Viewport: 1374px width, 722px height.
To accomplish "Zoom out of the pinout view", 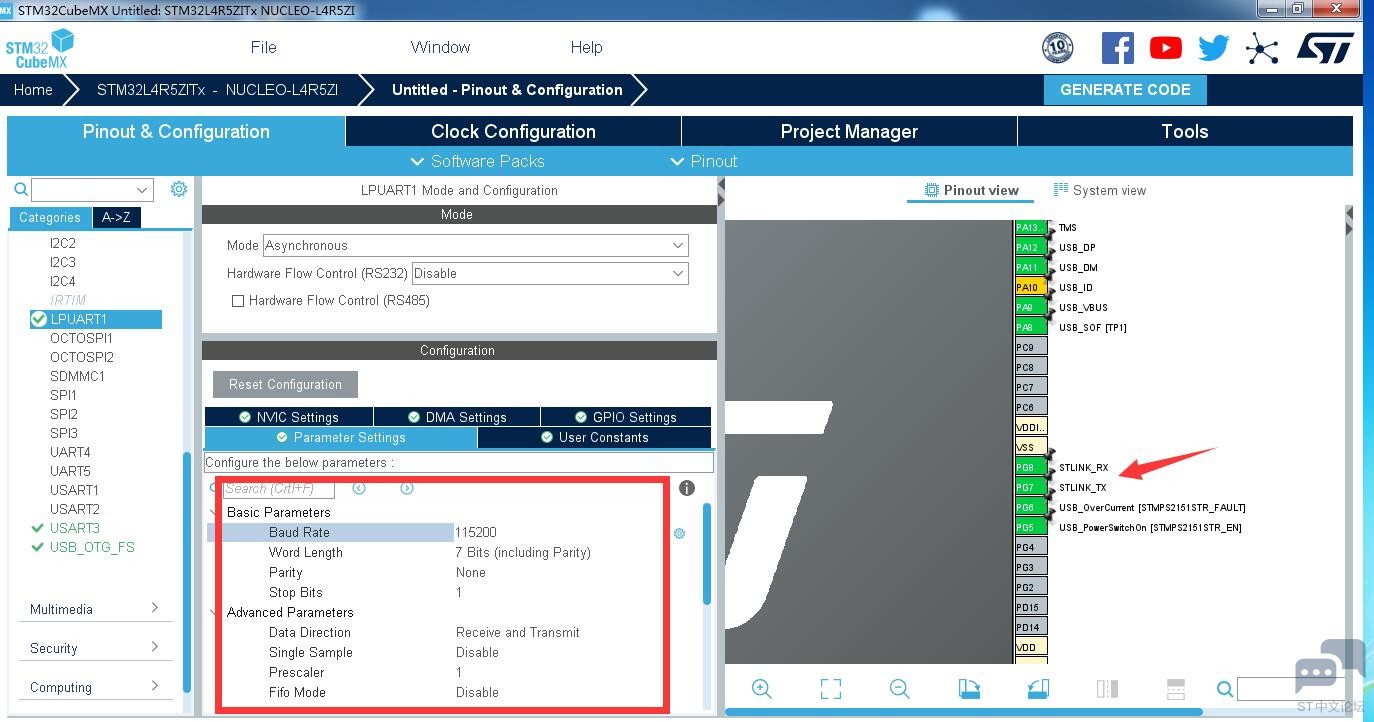I will coord(899,689).
